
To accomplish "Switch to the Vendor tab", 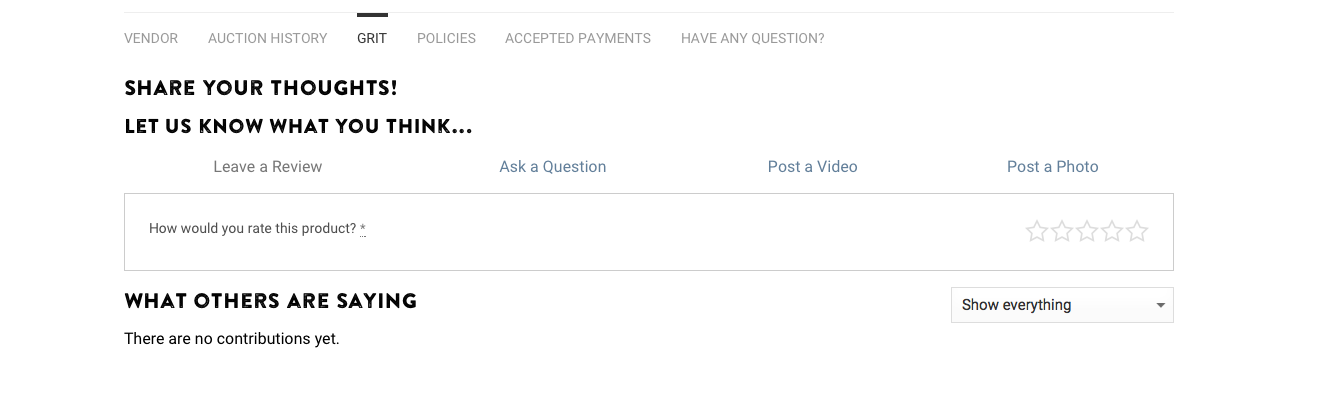I will [151, 38].
